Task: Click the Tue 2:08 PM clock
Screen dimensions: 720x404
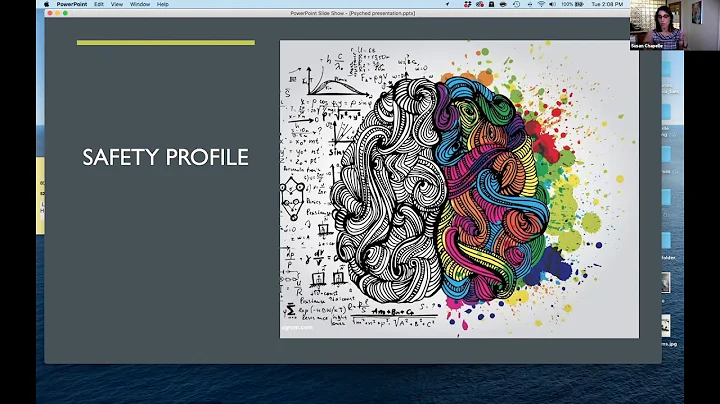Action: tap(608, 4)
